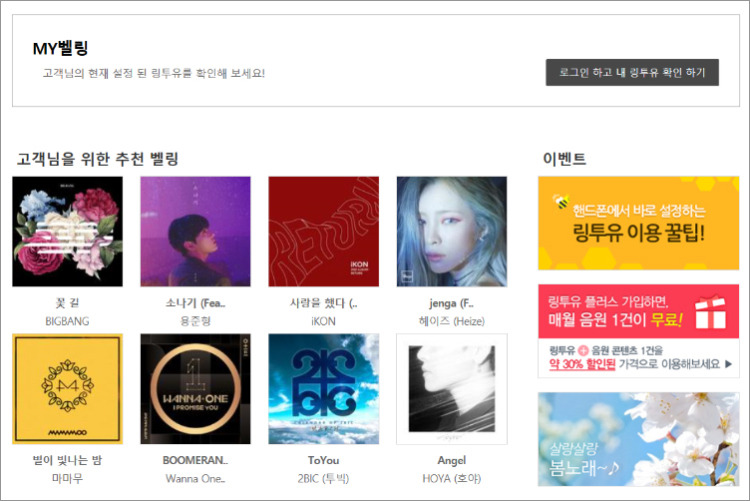Viewport: 750px width, 501px height.
Task: Open HOYA Angel album cover
Action: click(x=452, y=389)
